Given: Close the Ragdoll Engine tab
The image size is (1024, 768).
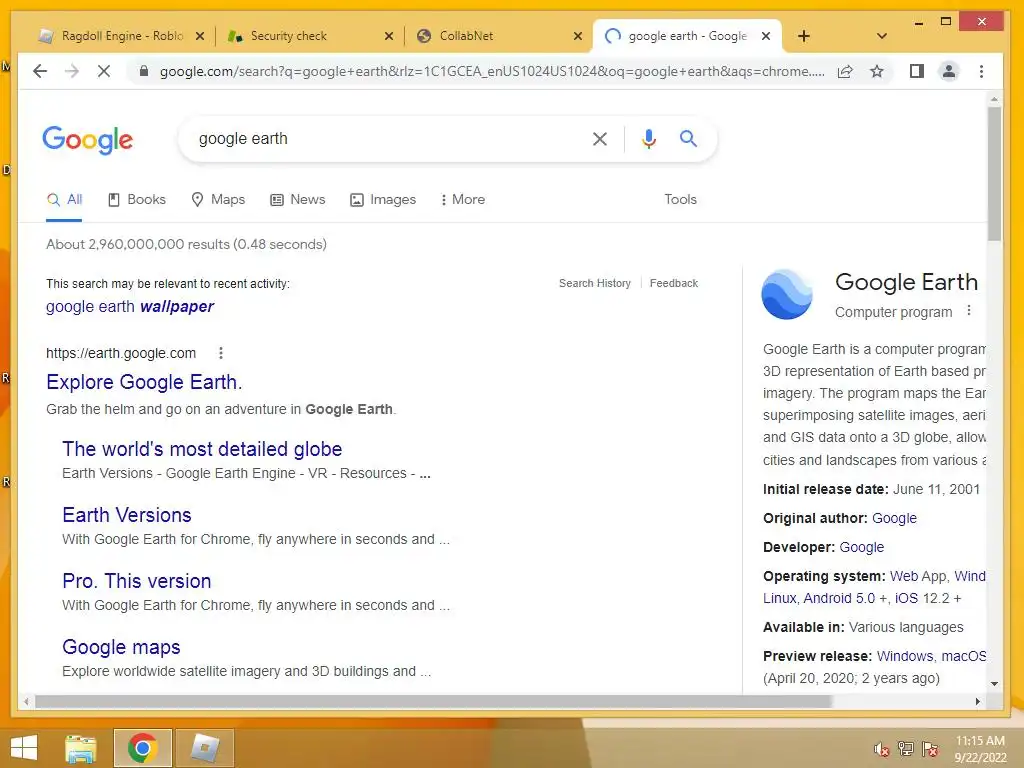Looking at the screenshot, I should coord(200,36).
